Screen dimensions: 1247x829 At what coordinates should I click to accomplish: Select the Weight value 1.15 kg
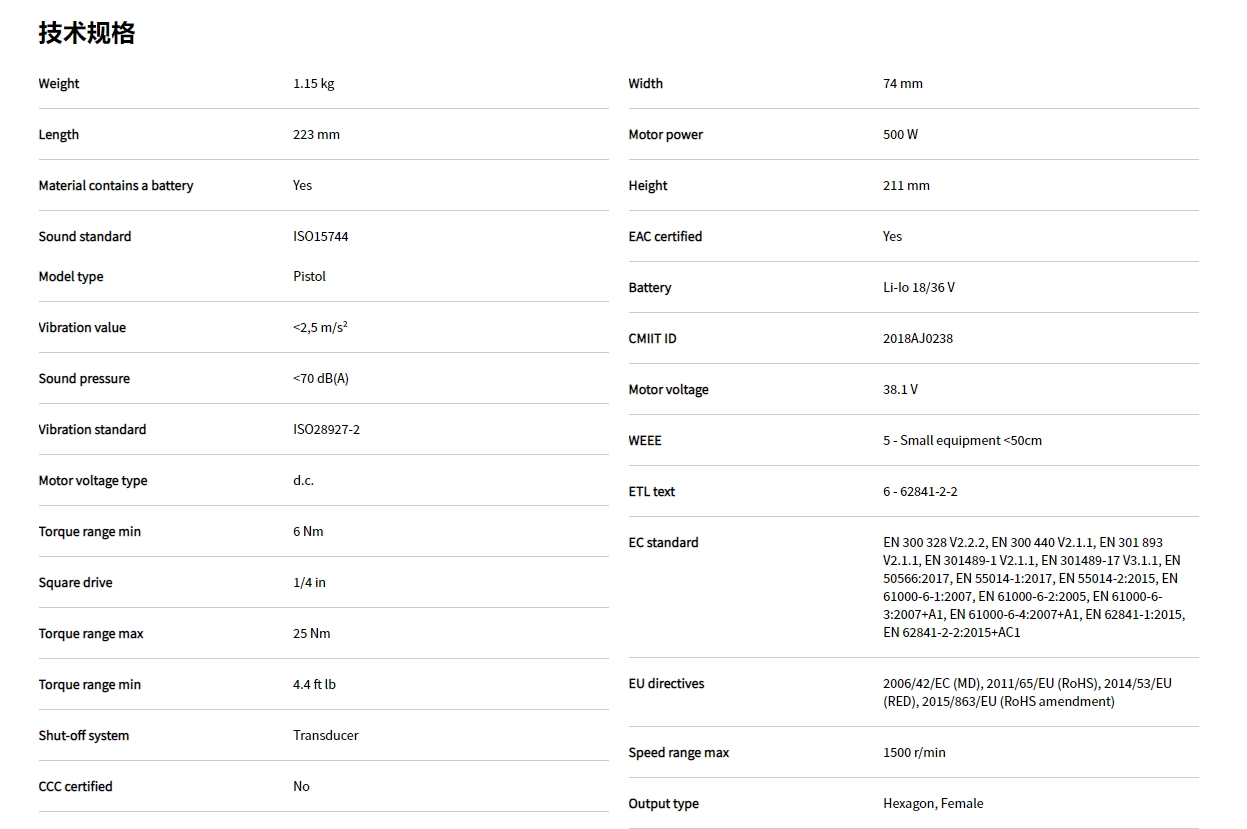pos(313,84)
